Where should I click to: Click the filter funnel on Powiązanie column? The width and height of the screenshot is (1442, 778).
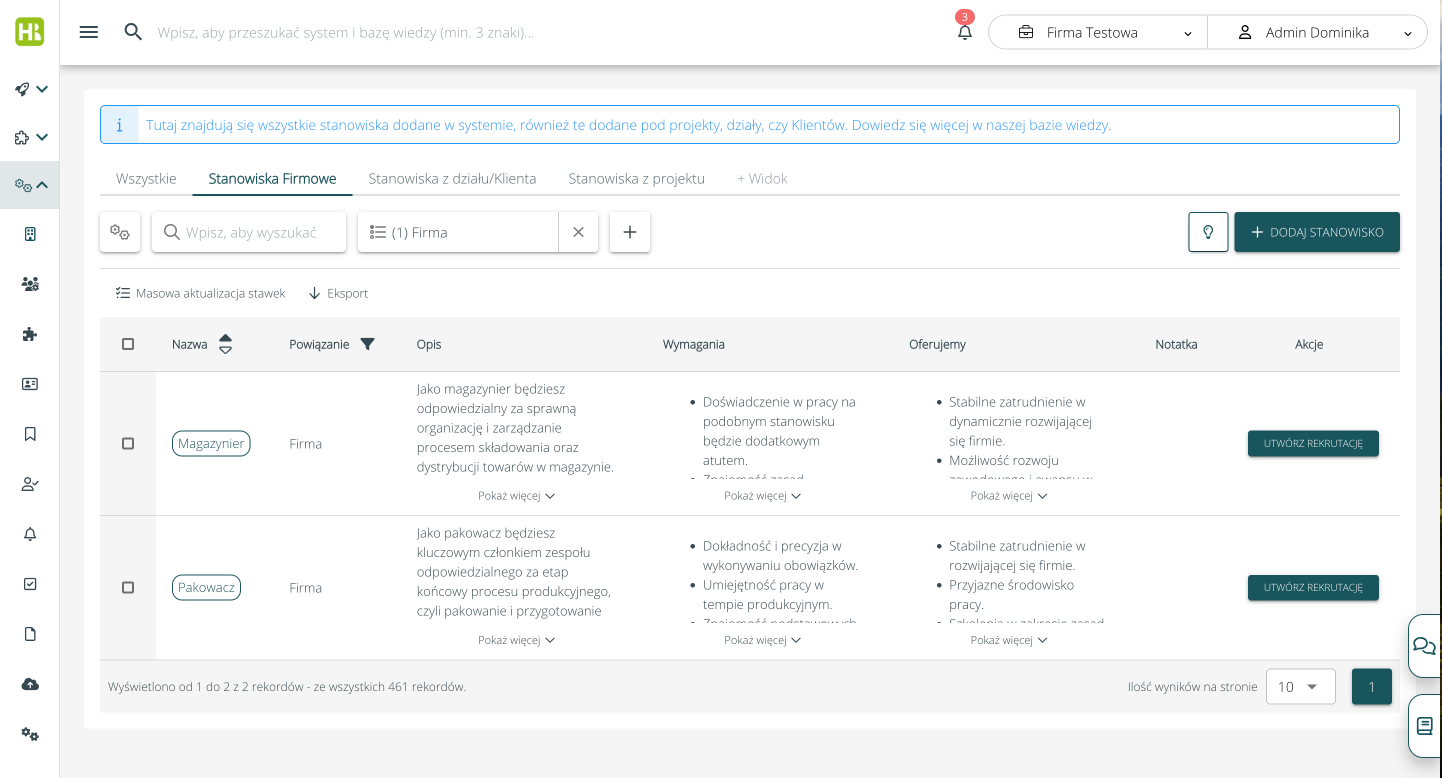[x=367, y=344]
